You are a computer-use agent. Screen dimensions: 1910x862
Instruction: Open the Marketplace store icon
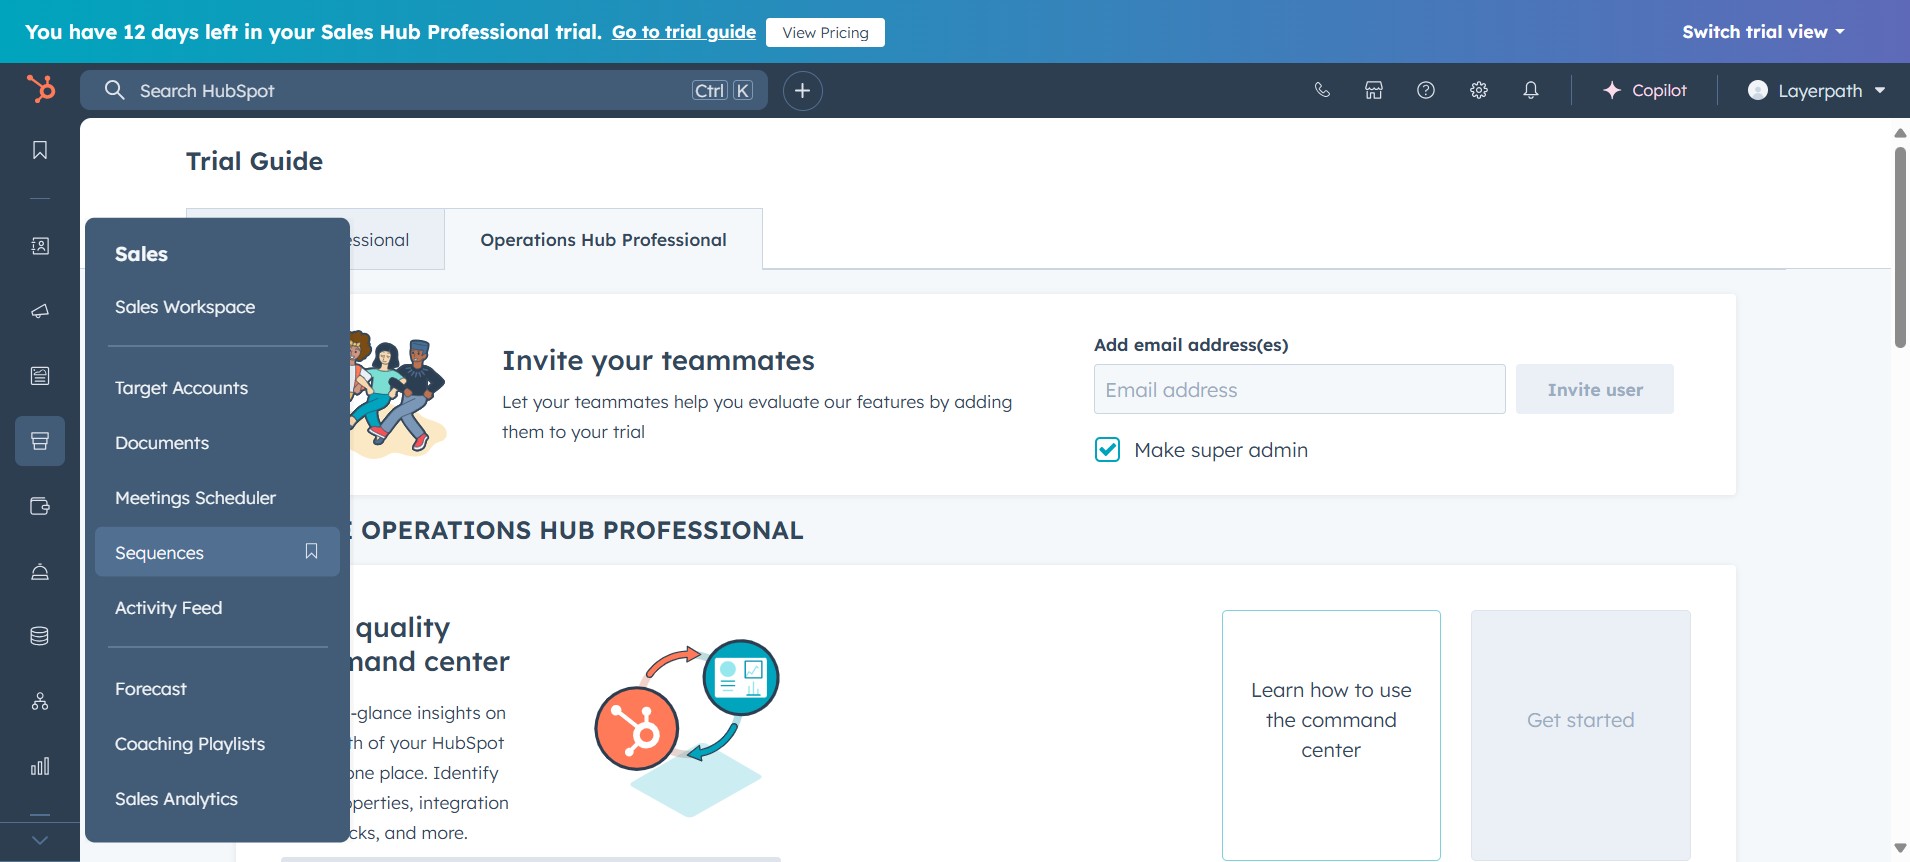pos(1374,90)
